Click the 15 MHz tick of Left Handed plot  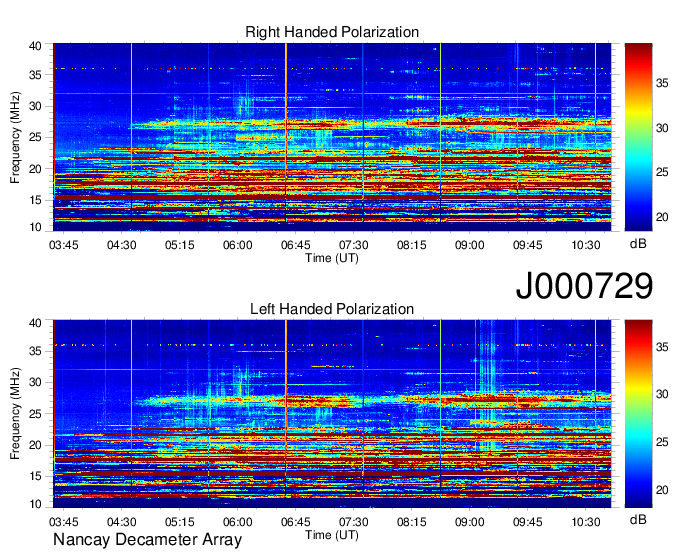tap(36, 477)
